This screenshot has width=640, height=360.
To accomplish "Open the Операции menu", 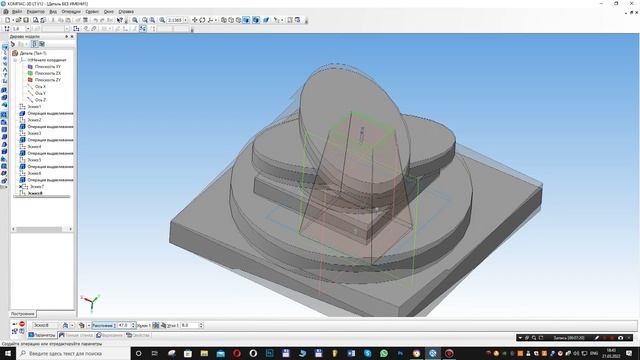I will pos(71,11).
